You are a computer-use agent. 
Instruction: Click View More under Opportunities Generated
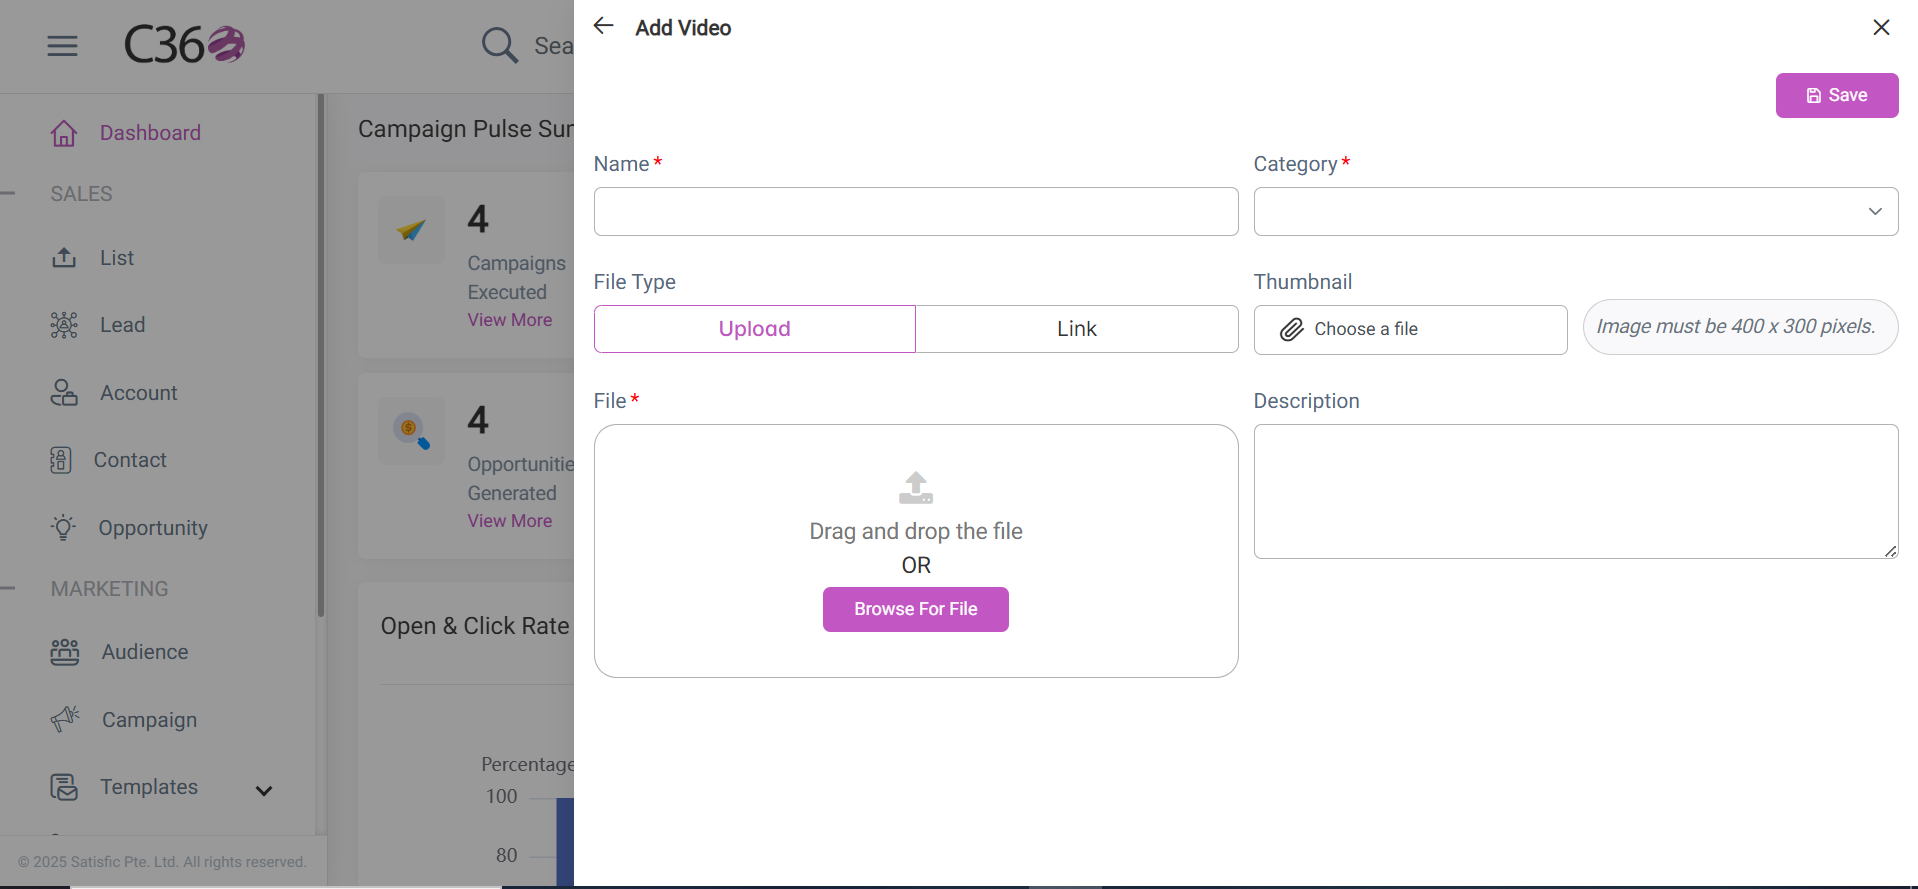pos(510,521)
